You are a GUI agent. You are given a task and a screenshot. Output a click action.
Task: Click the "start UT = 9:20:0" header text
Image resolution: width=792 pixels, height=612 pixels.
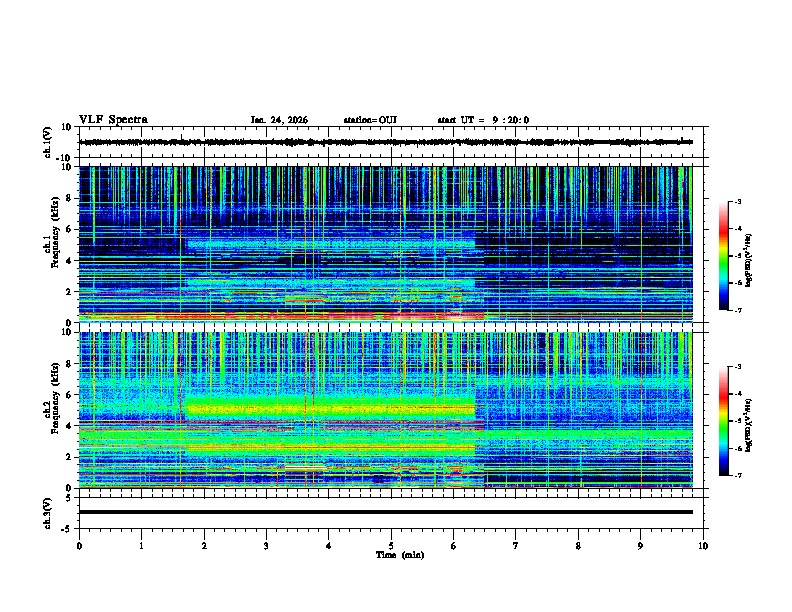click(483, 120)
